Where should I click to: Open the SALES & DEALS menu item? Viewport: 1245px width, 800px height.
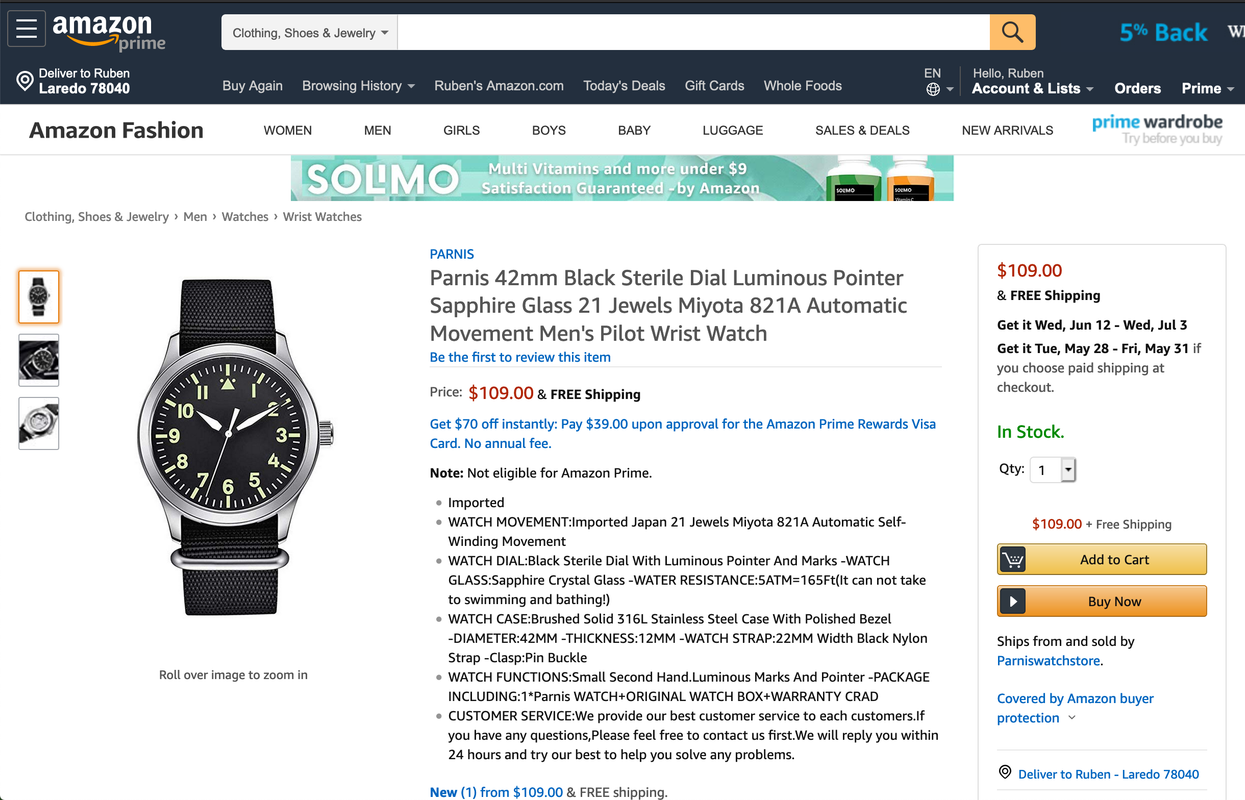point(862,130)
